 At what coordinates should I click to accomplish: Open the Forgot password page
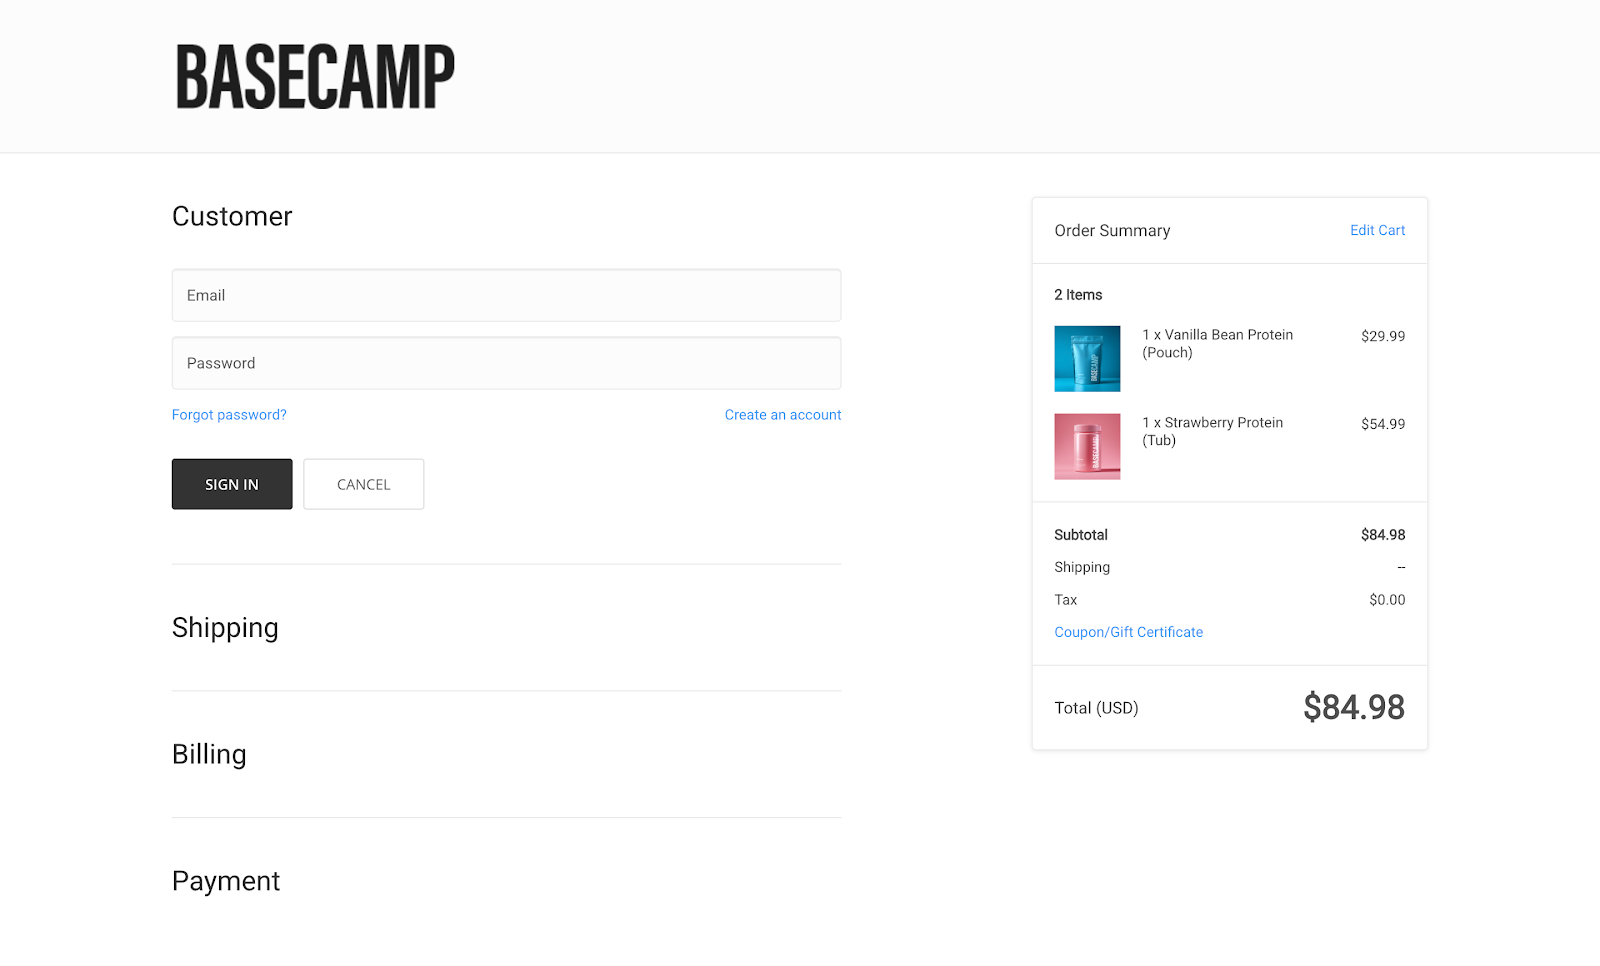tap(228, 414)
